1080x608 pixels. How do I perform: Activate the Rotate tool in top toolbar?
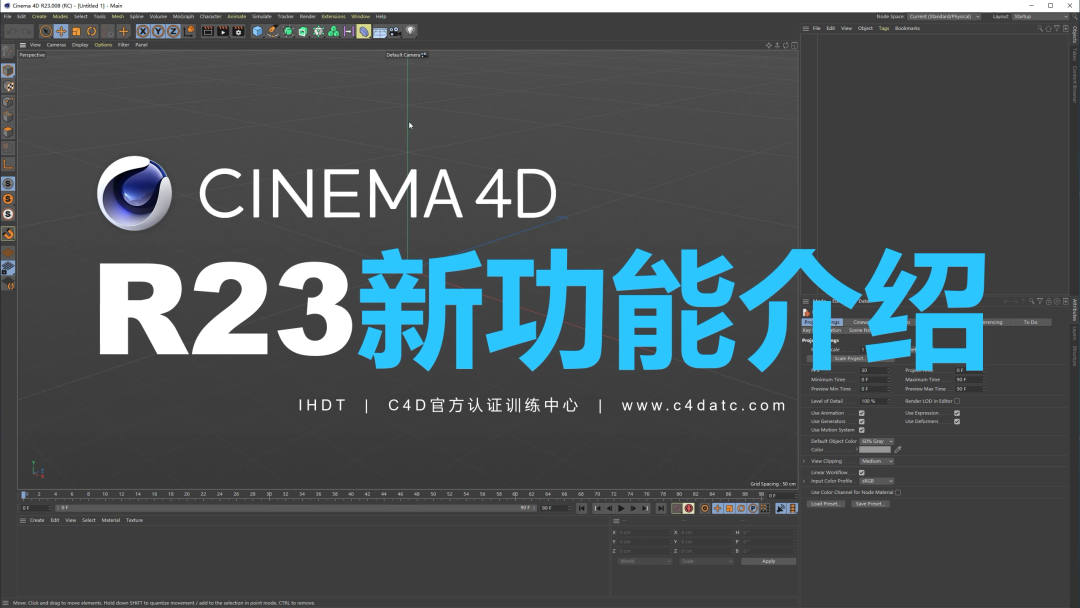point(91,31)
